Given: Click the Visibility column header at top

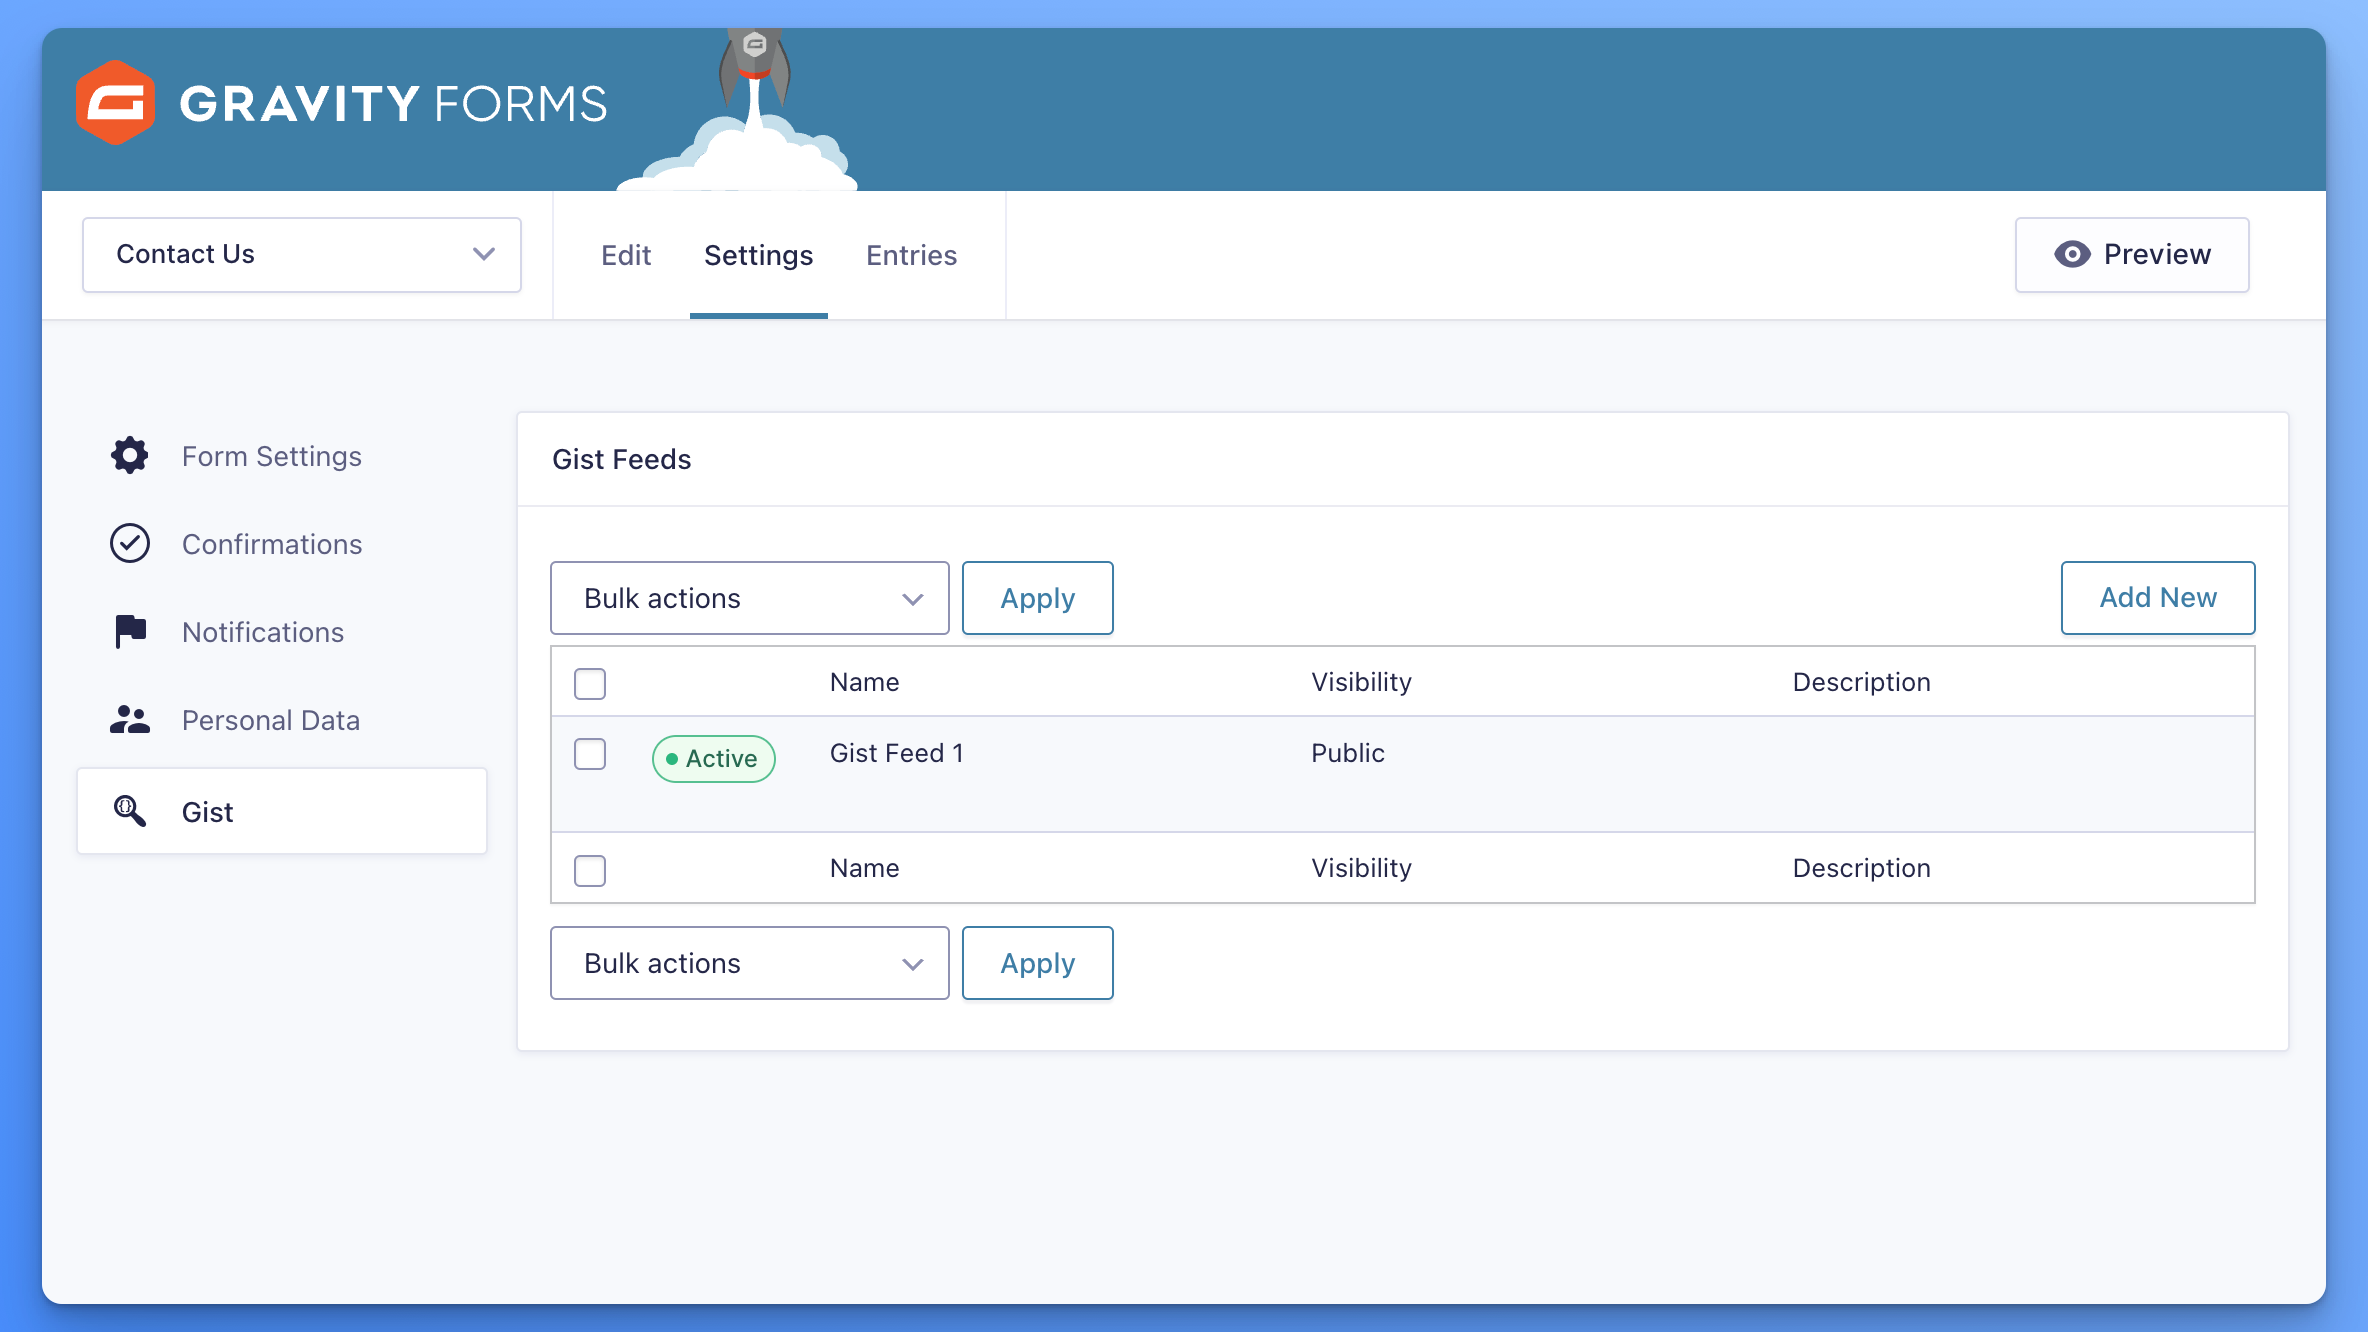Looking at the screenshot, I should coord(1361,682).
